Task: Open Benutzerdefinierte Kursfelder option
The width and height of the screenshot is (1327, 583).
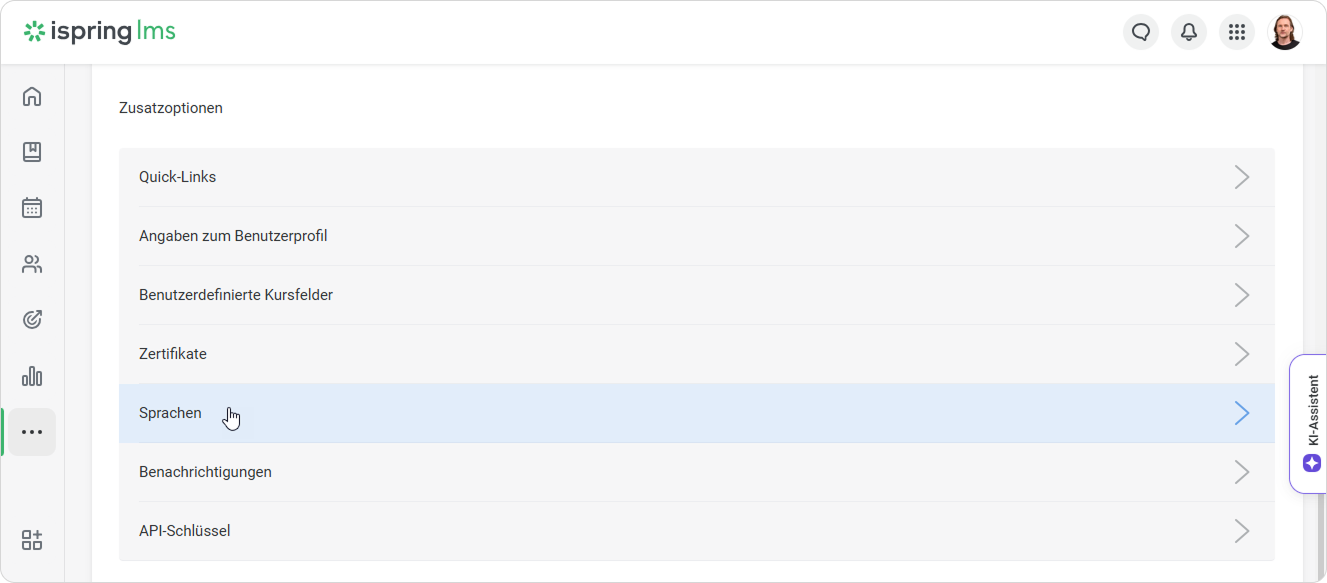Action: (x=236, y=295)
